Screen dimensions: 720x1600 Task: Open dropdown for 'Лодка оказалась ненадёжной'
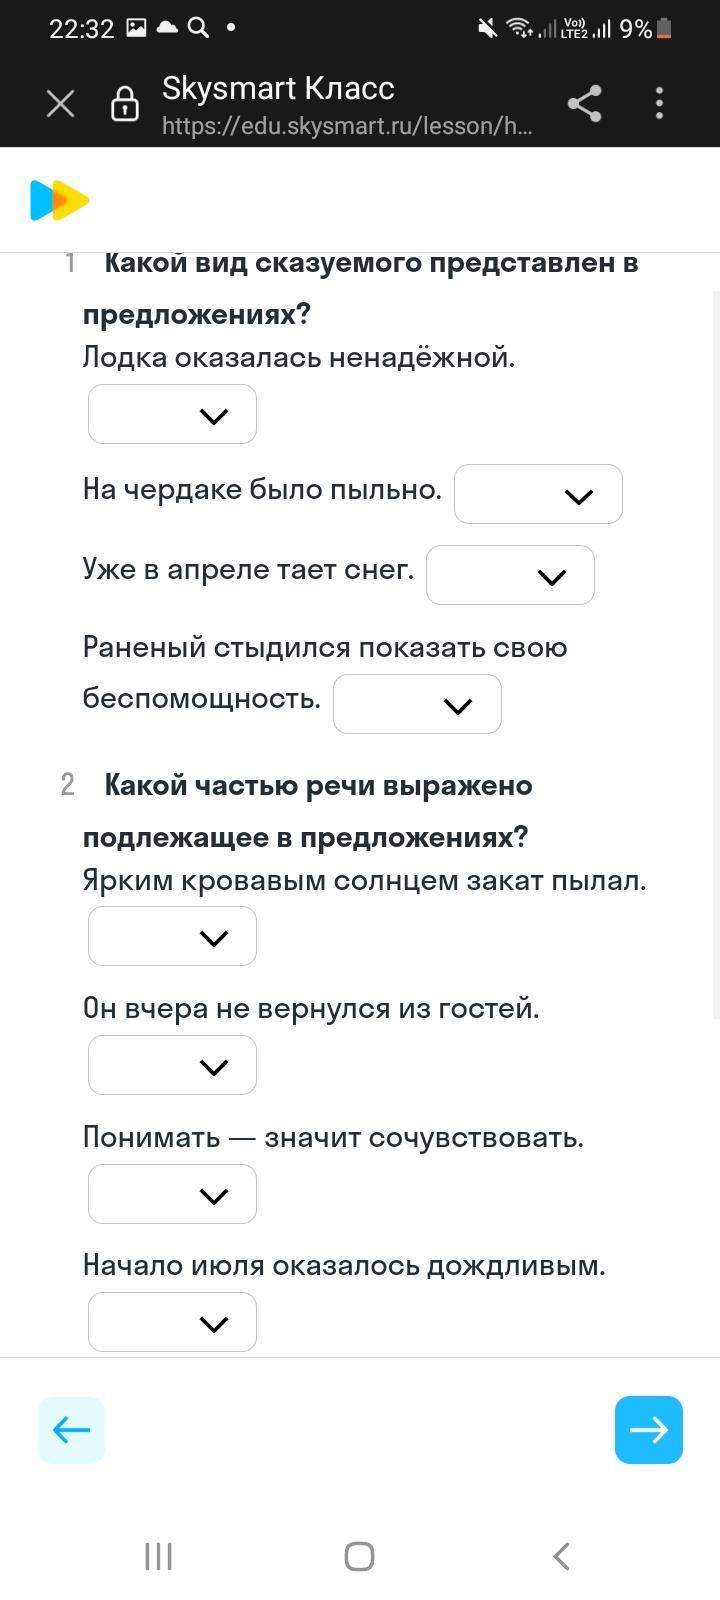tap(172, 414)
